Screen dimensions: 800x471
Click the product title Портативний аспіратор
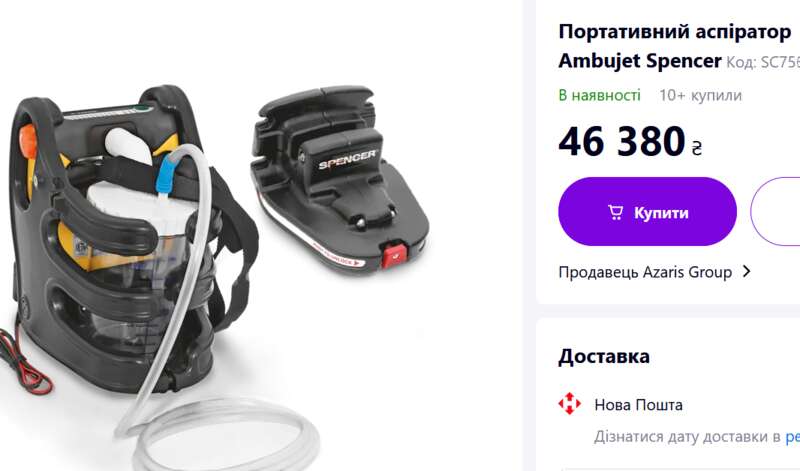click(674, 32)
